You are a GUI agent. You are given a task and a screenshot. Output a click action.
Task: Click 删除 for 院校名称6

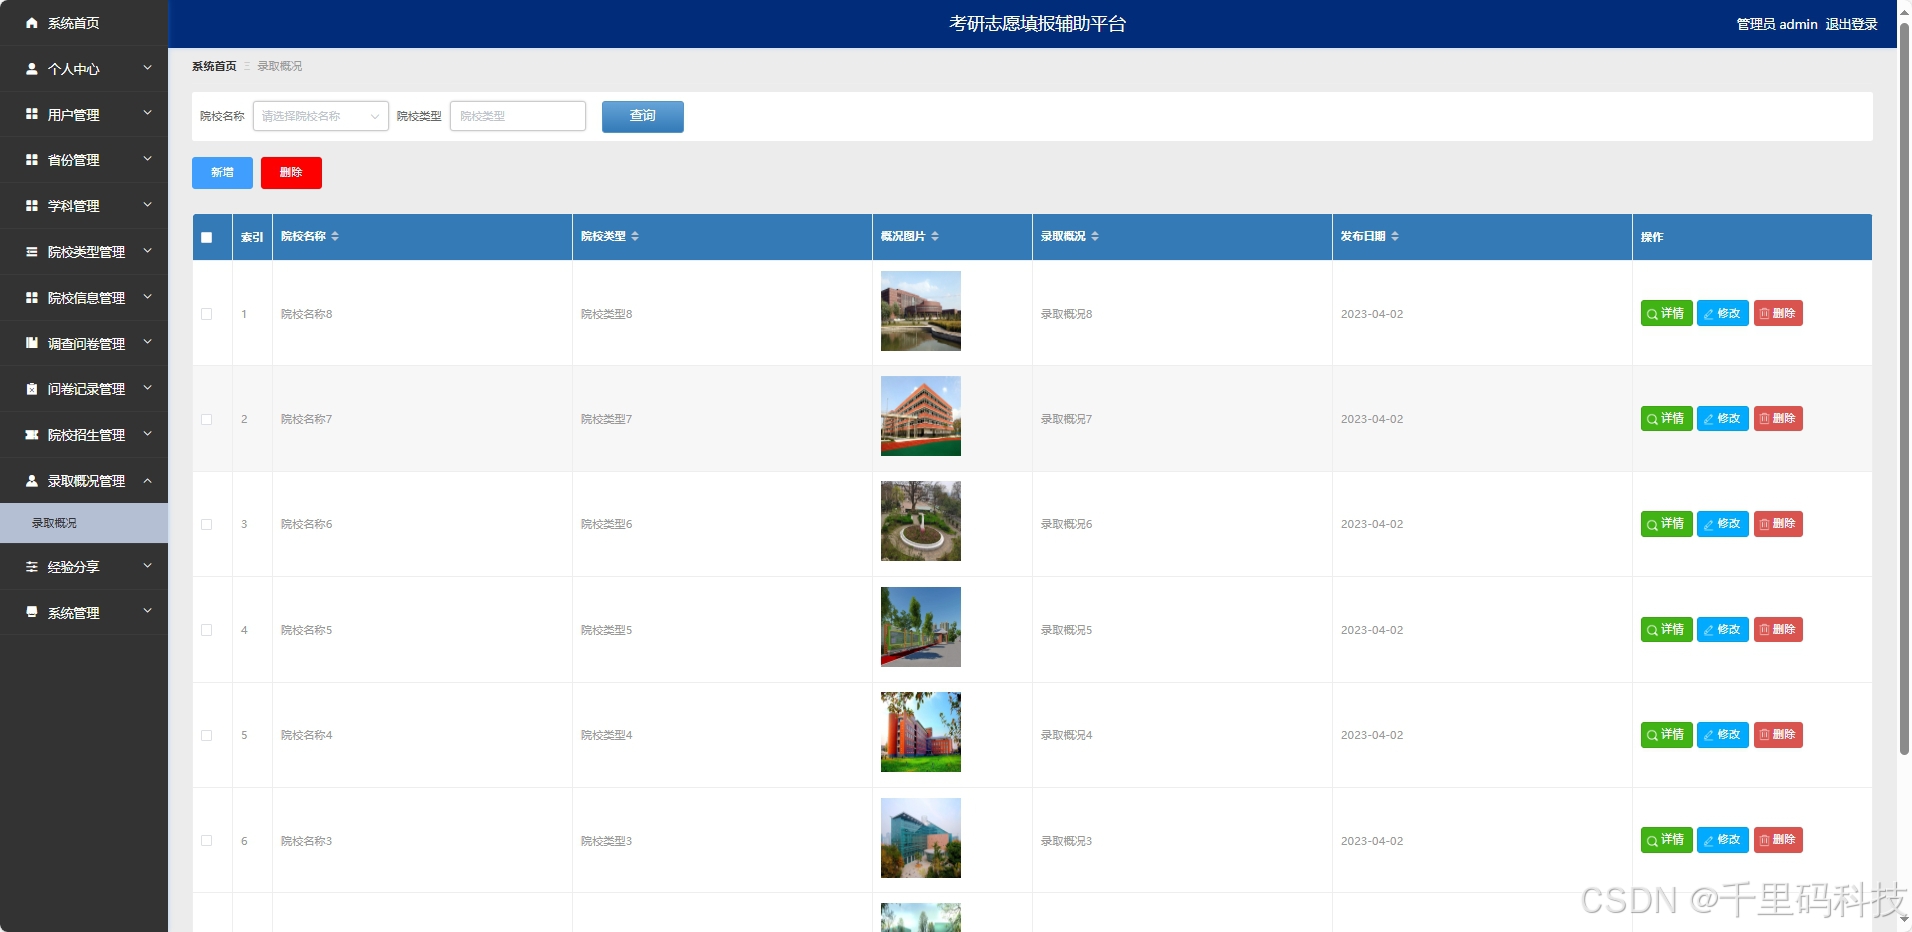click(x=1778, y=523)
